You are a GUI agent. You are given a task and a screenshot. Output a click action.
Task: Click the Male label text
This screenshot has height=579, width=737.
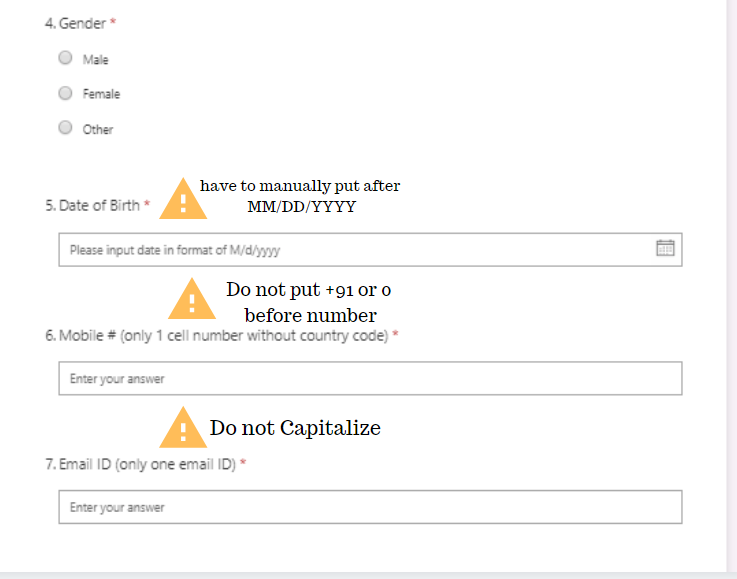[96, 59]
